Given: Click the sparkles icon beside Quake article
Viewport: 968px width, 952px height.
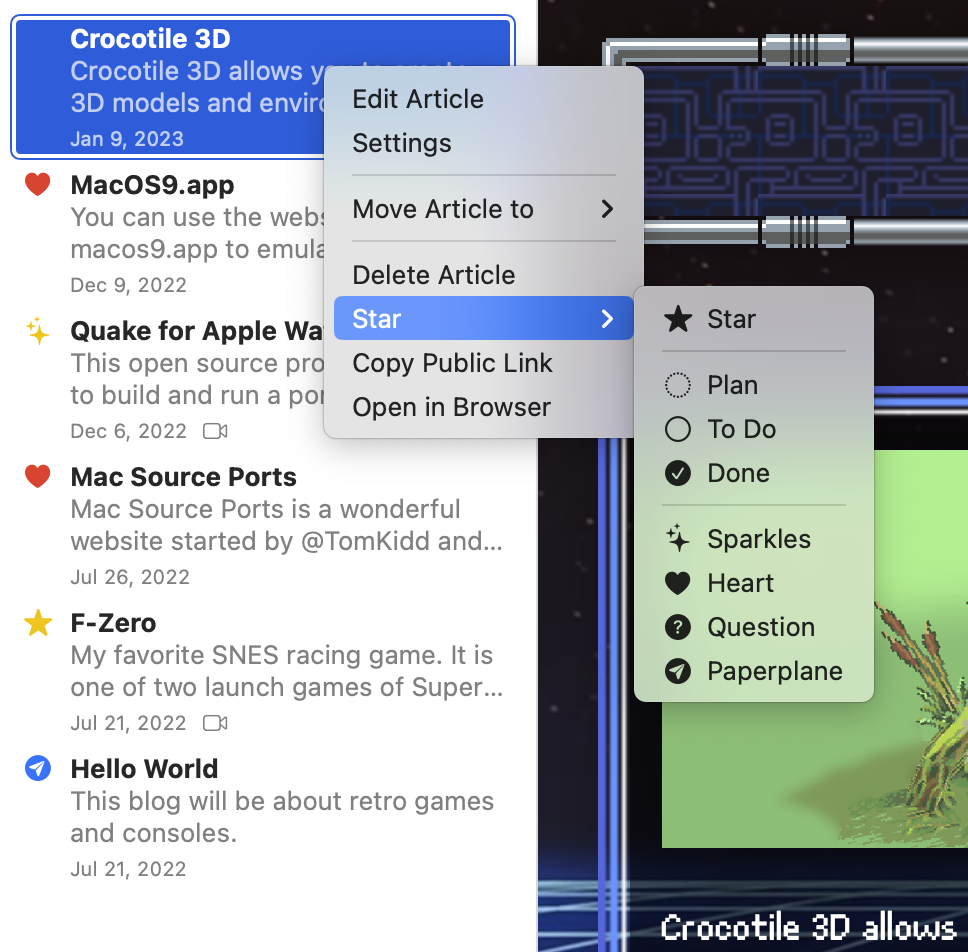Looking at the screenshot, I should 37,331.
